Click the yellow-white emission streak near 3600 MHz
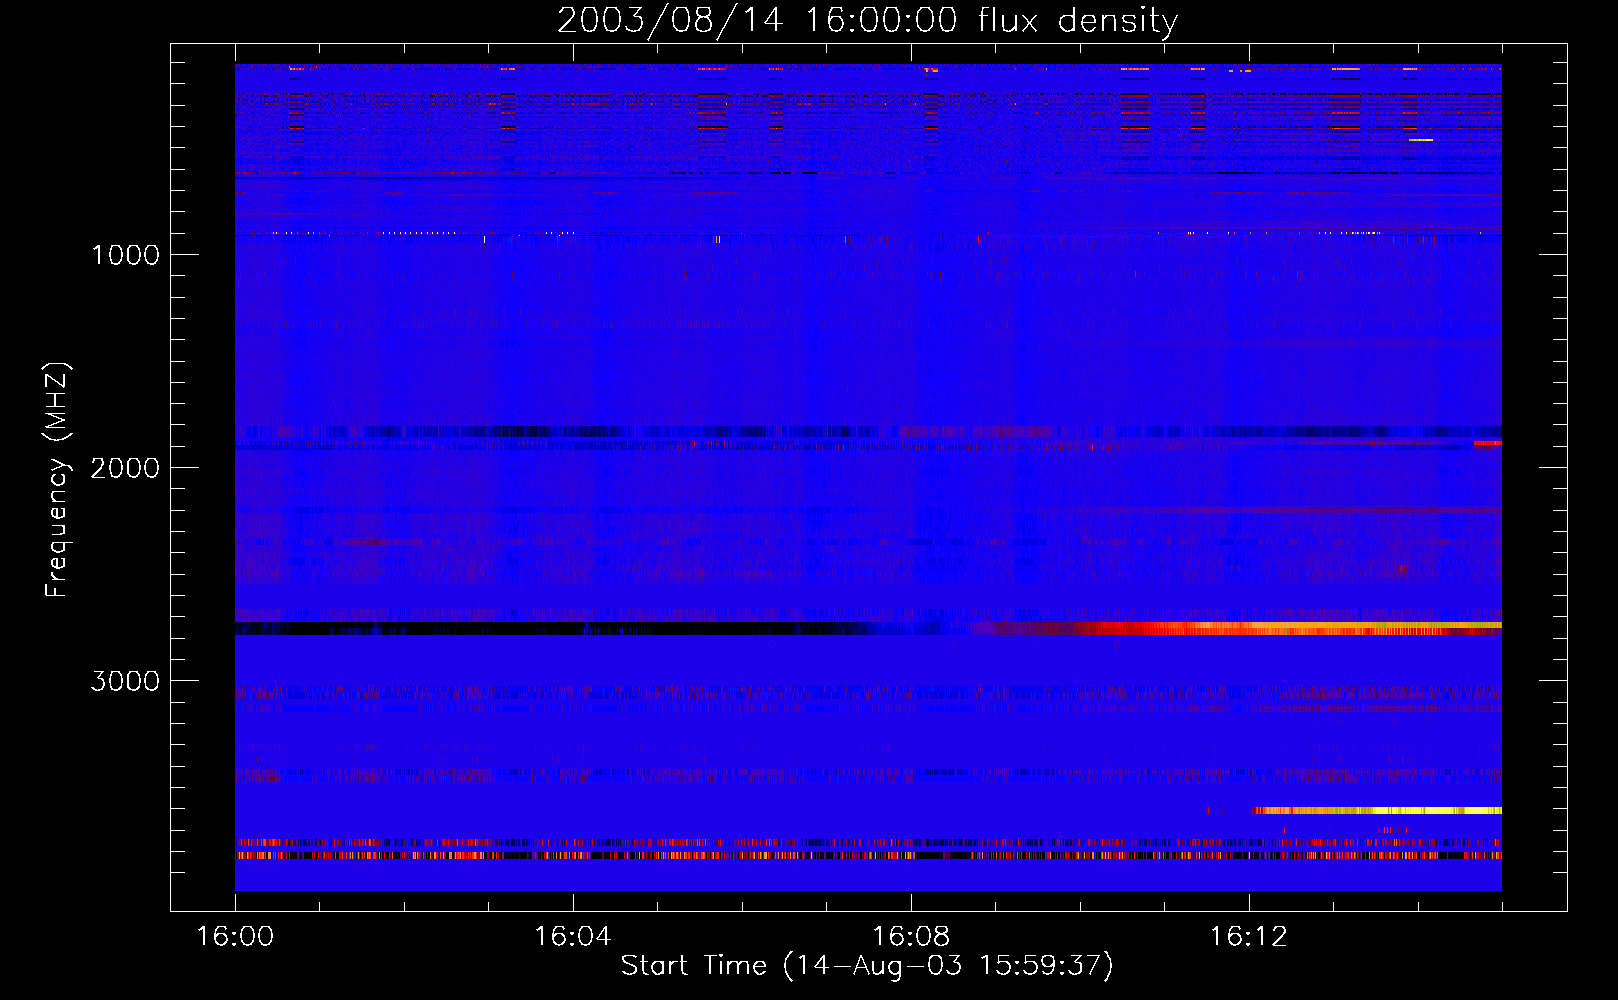The height and width of the screenshot is (1000, 1618). click(1377, 810)
